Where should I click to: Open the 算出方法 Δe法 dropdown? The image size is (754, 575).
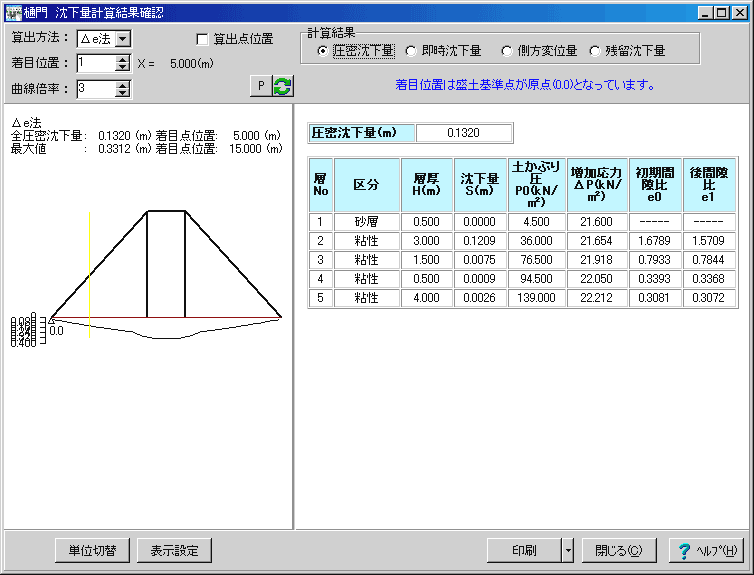(x=123, y=39)
